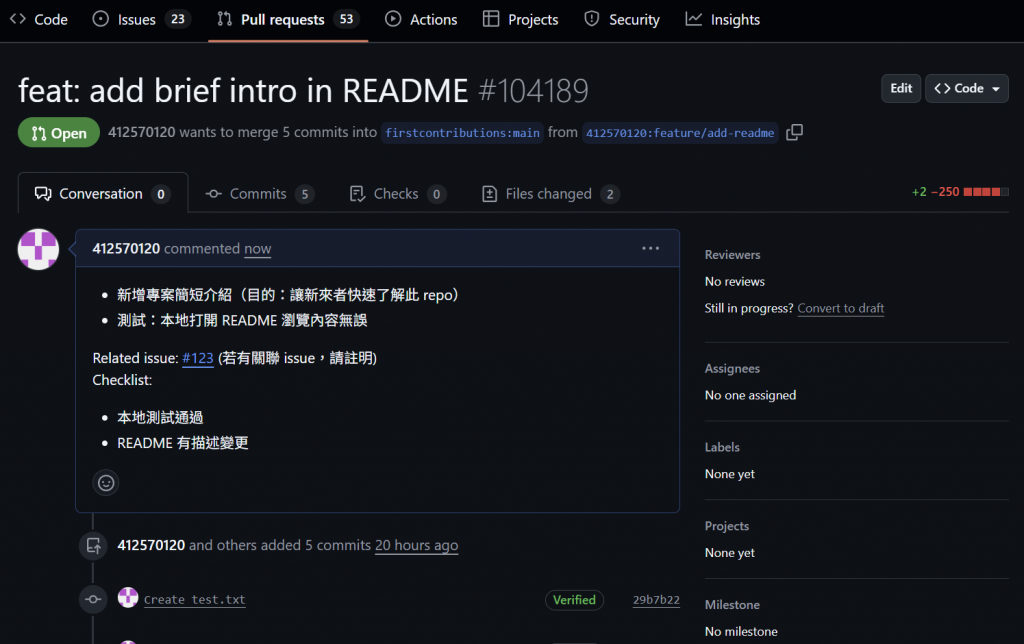Click 412570120 in the commits timeline entry
Viewport: 1024px width, 644px height.
tap(151, 545)
